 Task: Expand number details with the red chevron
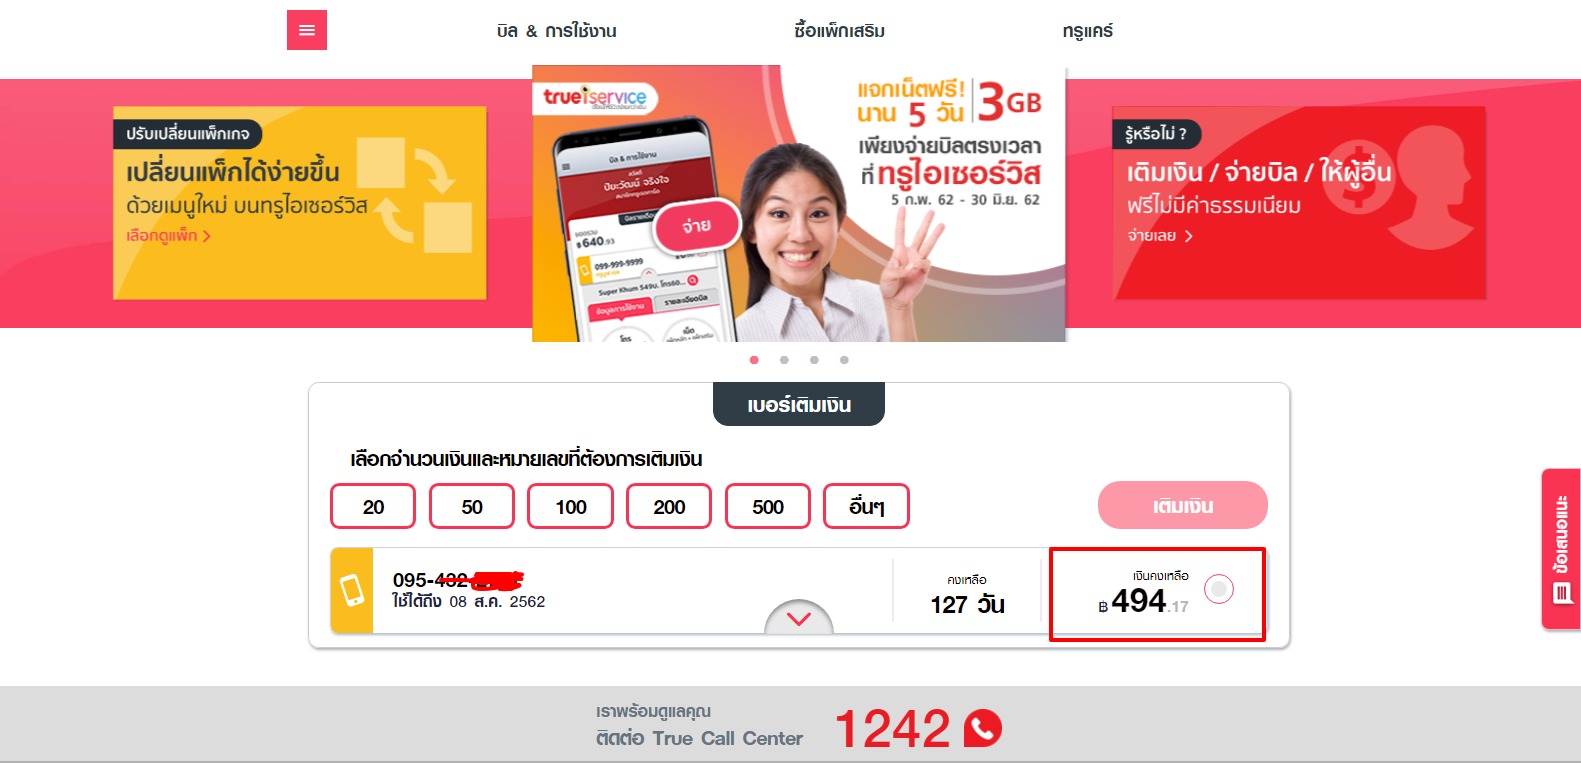point(799,618)
